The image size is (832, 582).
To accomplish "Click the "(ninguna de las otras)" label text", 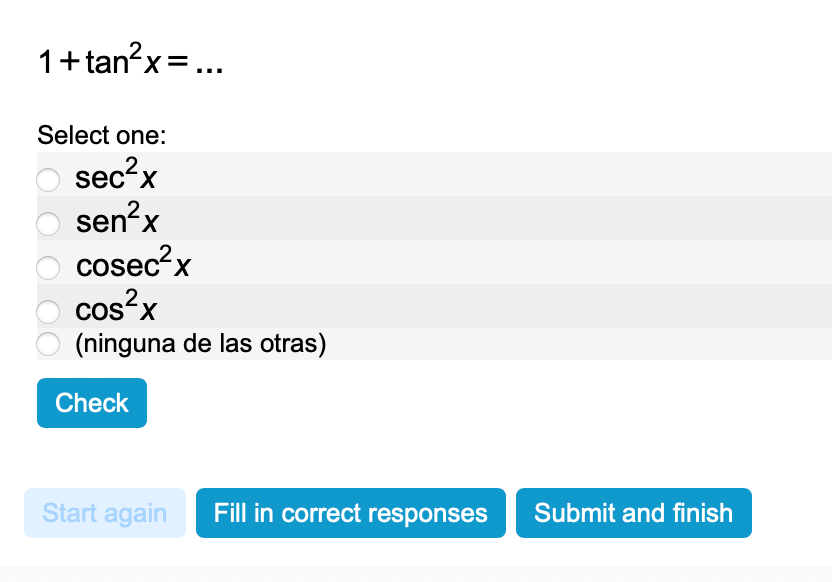I will [201, 345].
